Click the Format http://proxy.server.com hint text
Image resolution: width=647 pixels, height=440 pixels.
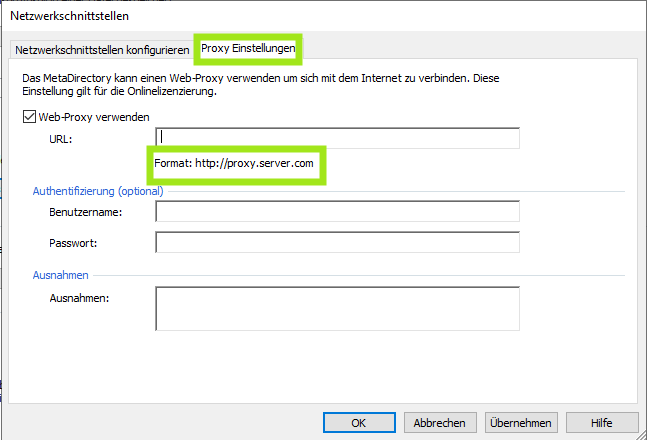click(236, 163)
